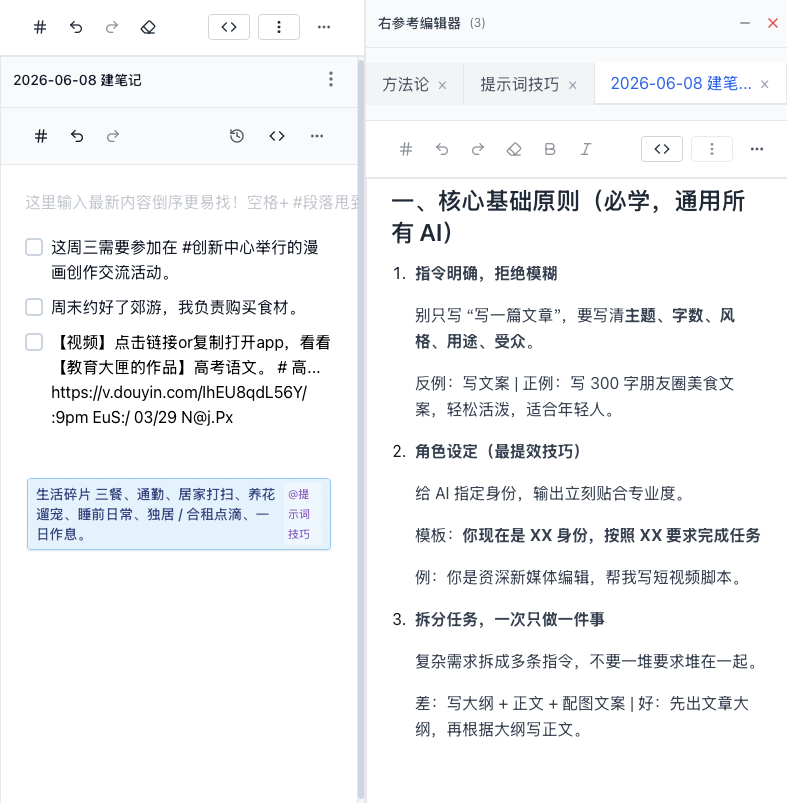This screenshot has height=803, width=787.
Task: Click the eraser icon in top-left toolbar
Action: click(148, 27)
